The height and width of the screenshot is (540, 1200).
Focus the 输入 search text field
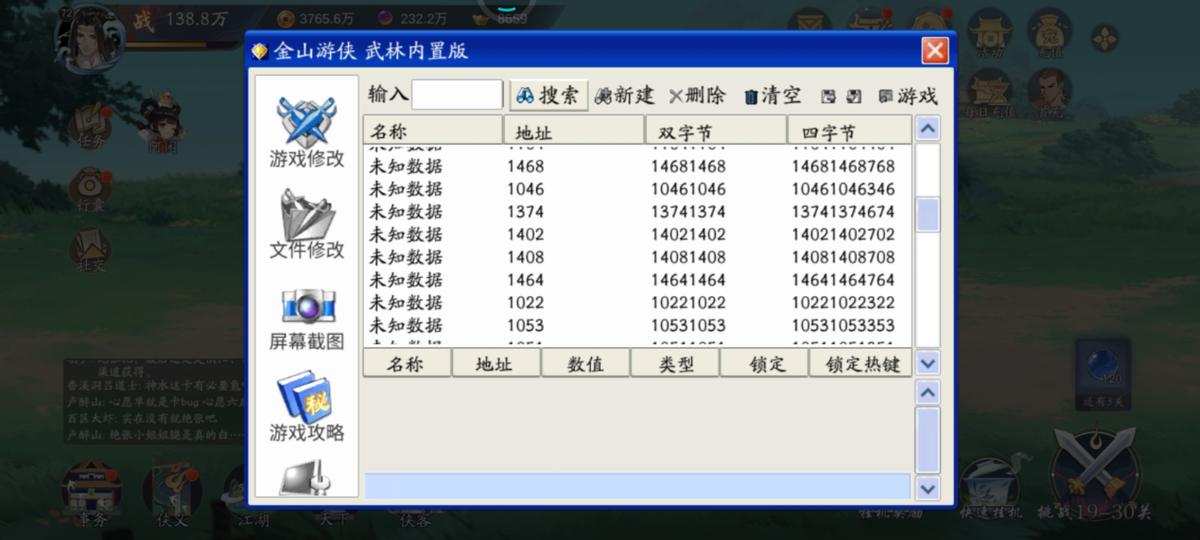(457, 95)
